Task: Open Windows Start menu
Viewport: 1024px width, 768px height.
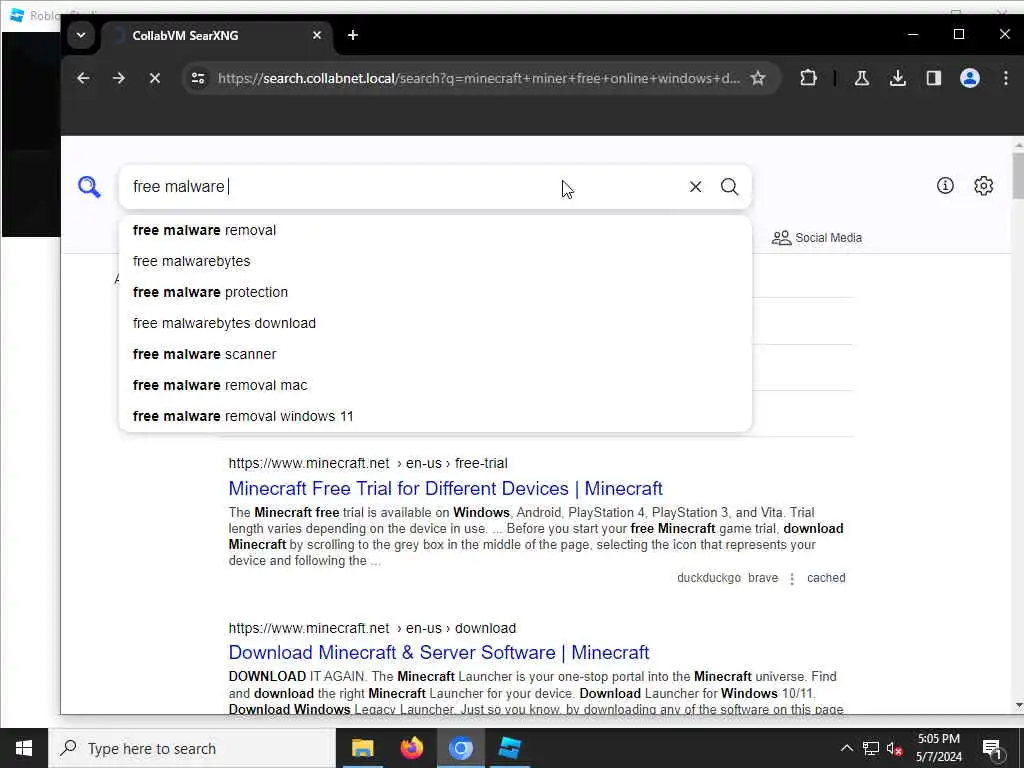Action: coord(24,748)
